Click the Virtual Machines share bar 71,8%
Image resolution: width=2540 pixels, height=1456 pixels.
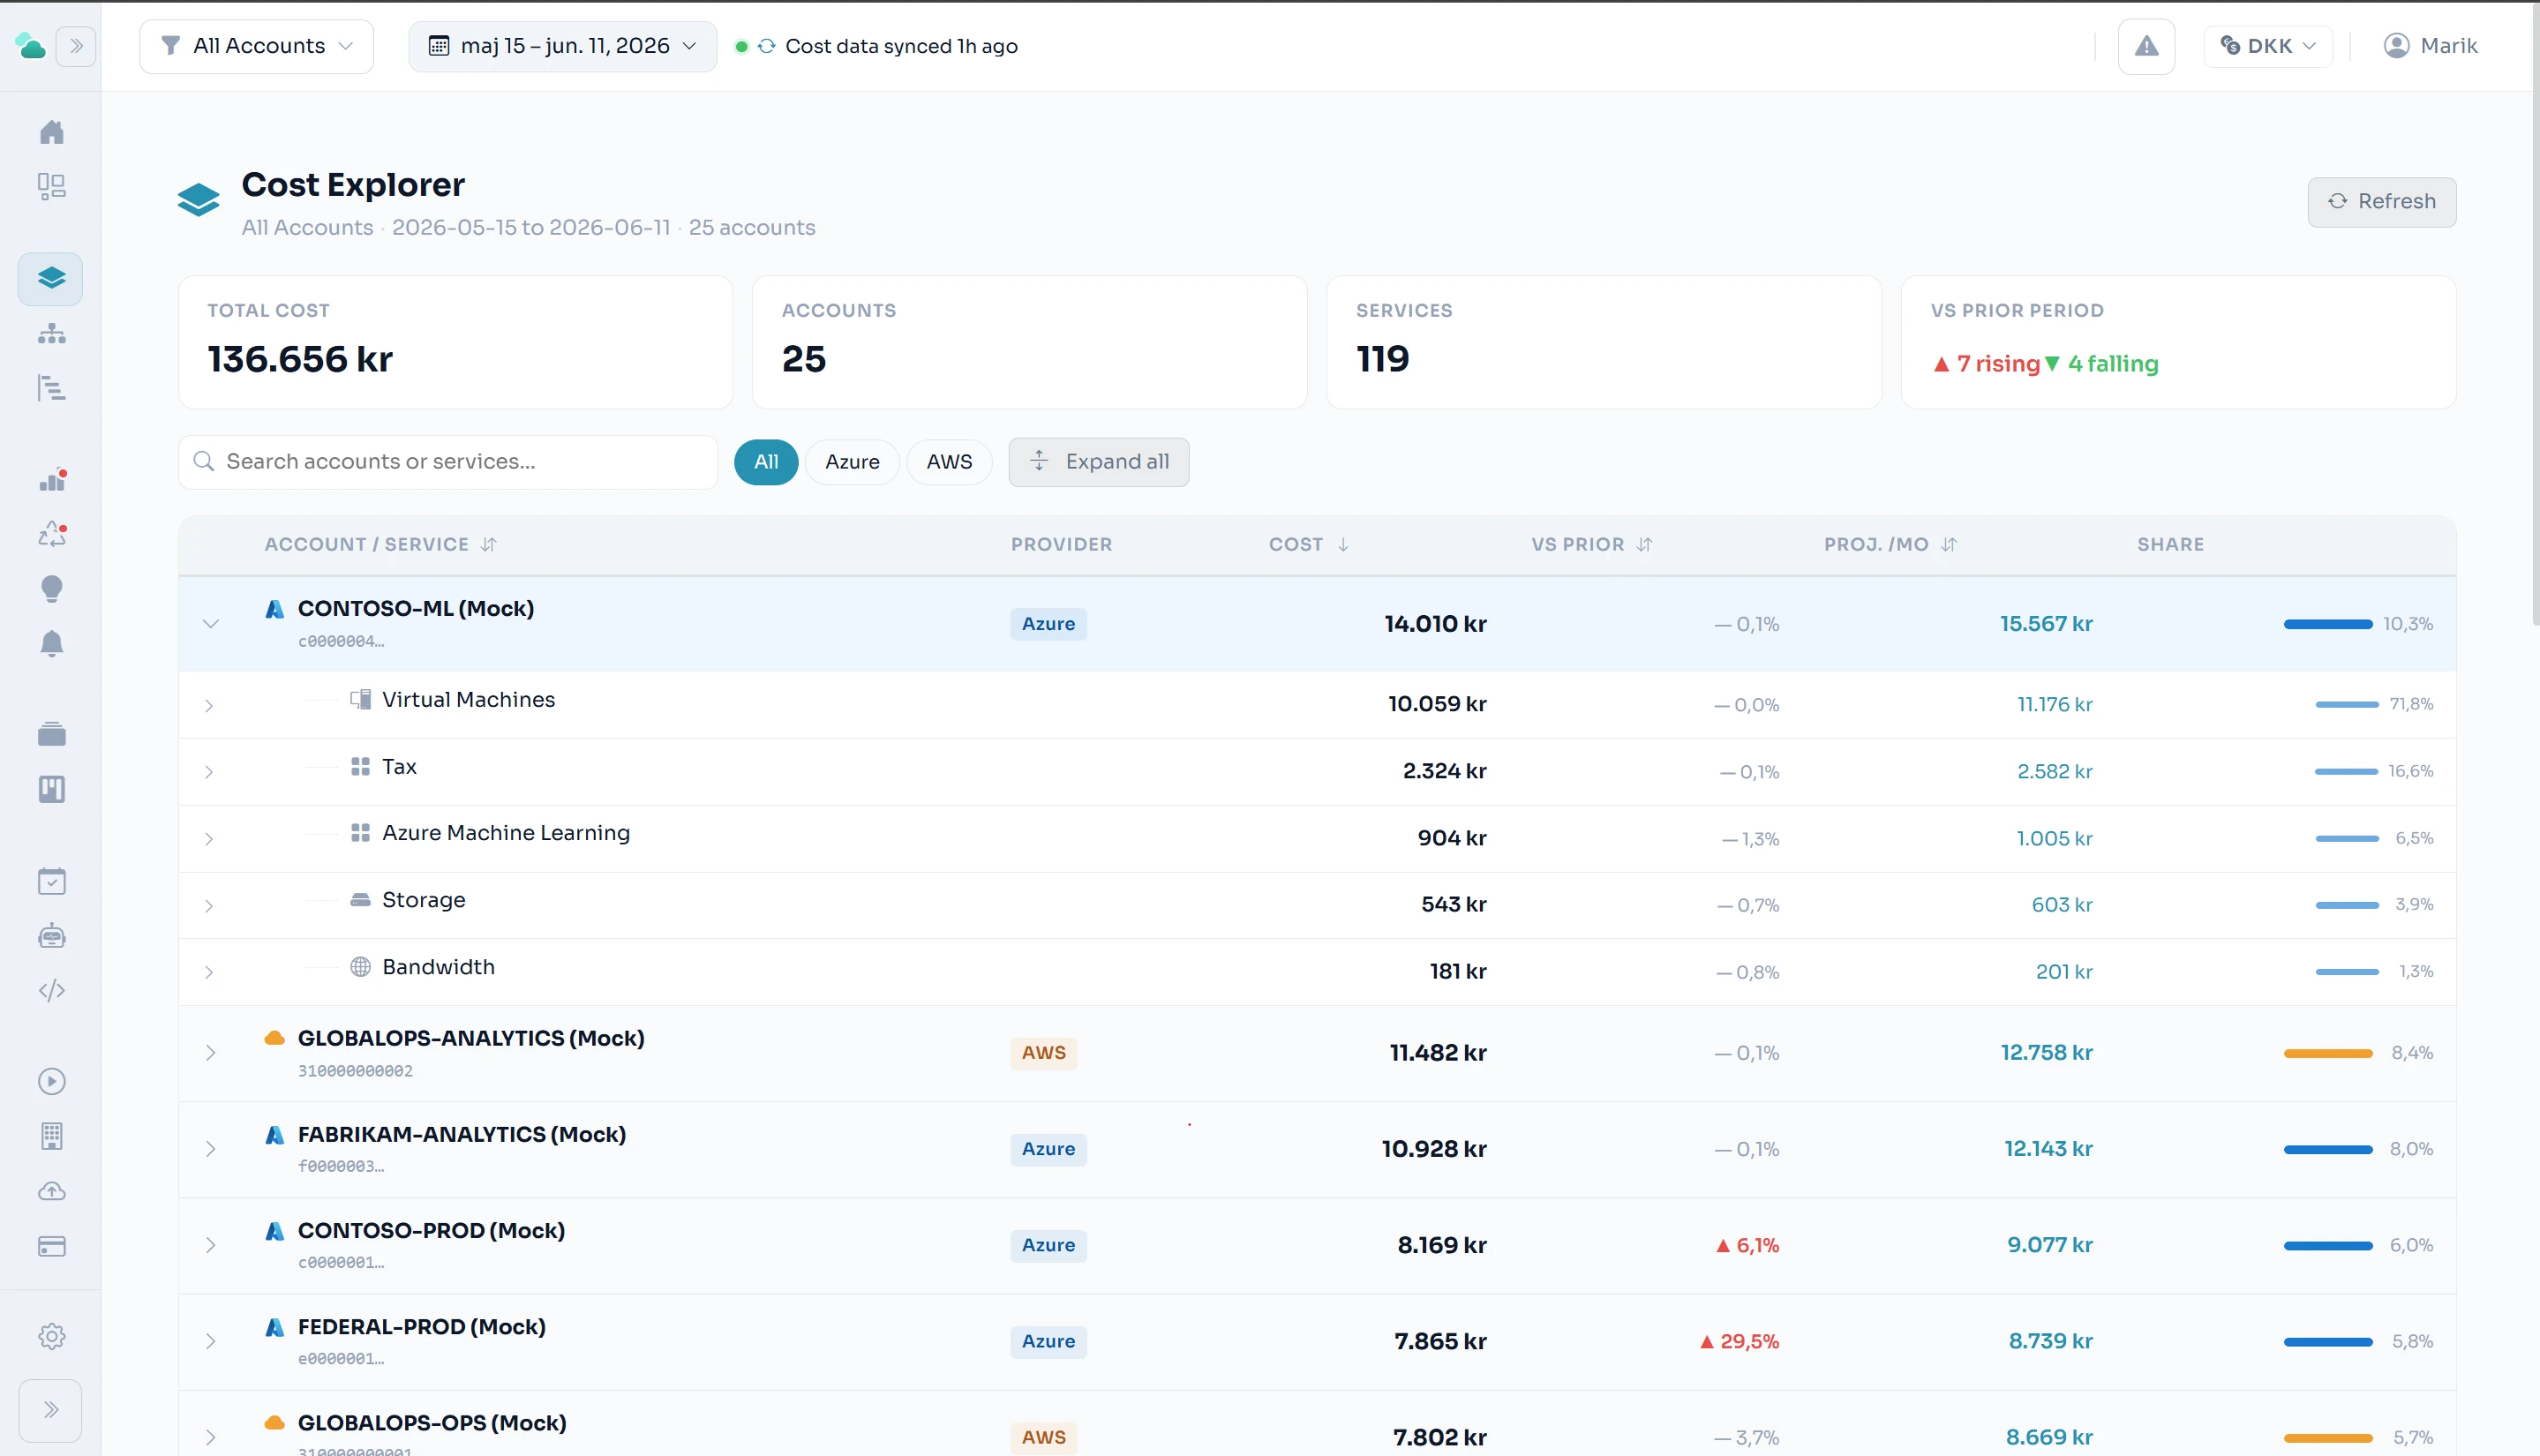coord(2347,705)
